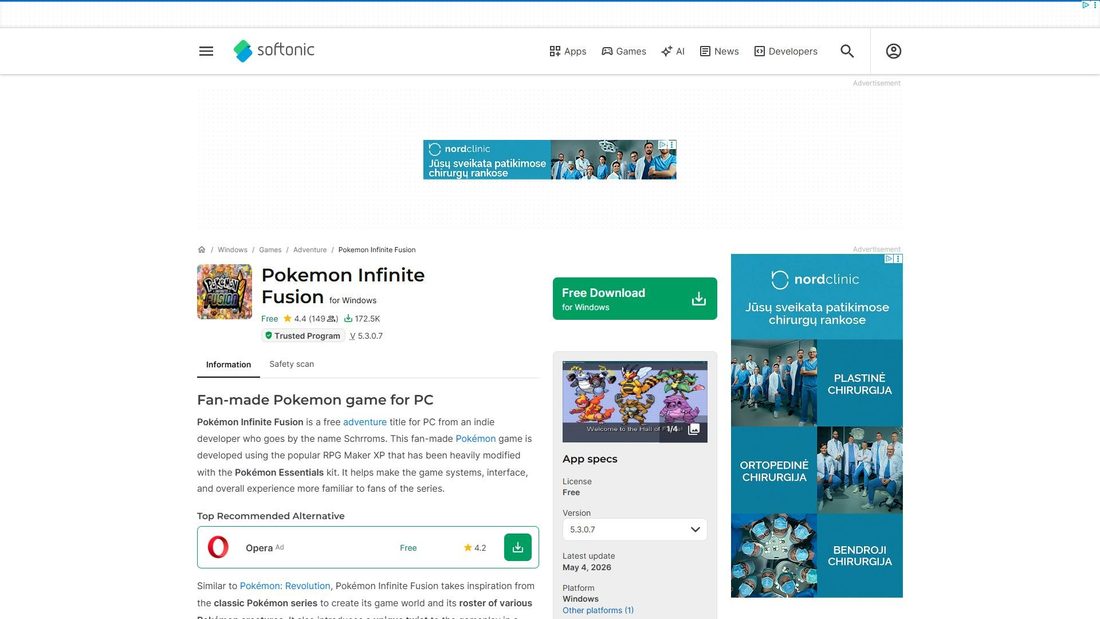Click the Trusted Program badge

click(302, 336)
